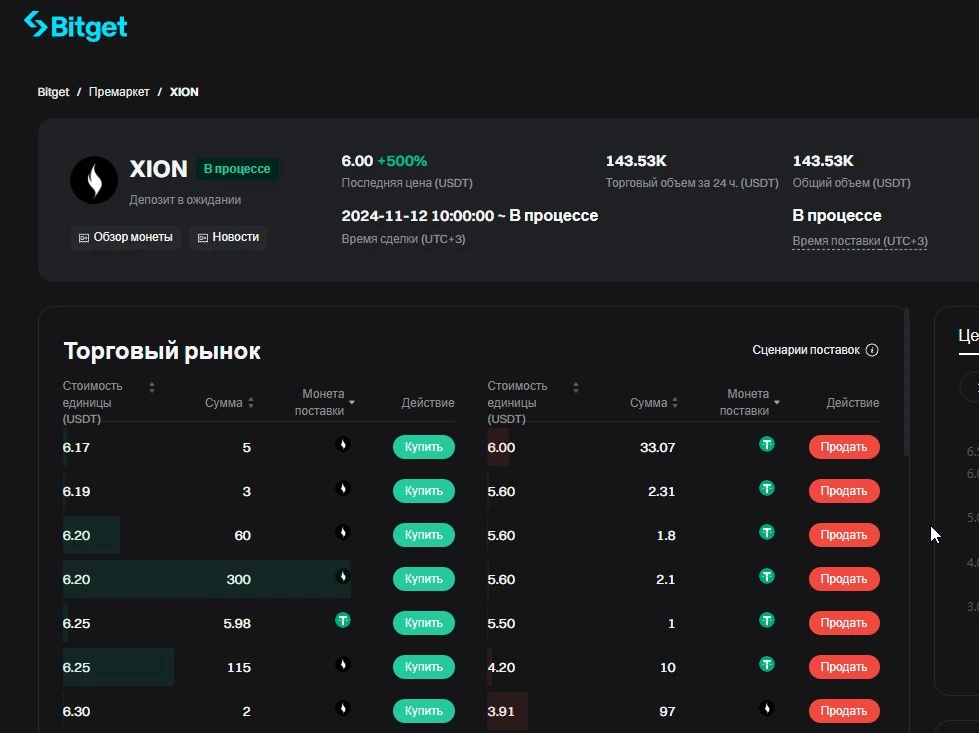The height and width of the screenshot is (733, 979).
Task: Select the В процессе status badge
Action: (237, 169)
